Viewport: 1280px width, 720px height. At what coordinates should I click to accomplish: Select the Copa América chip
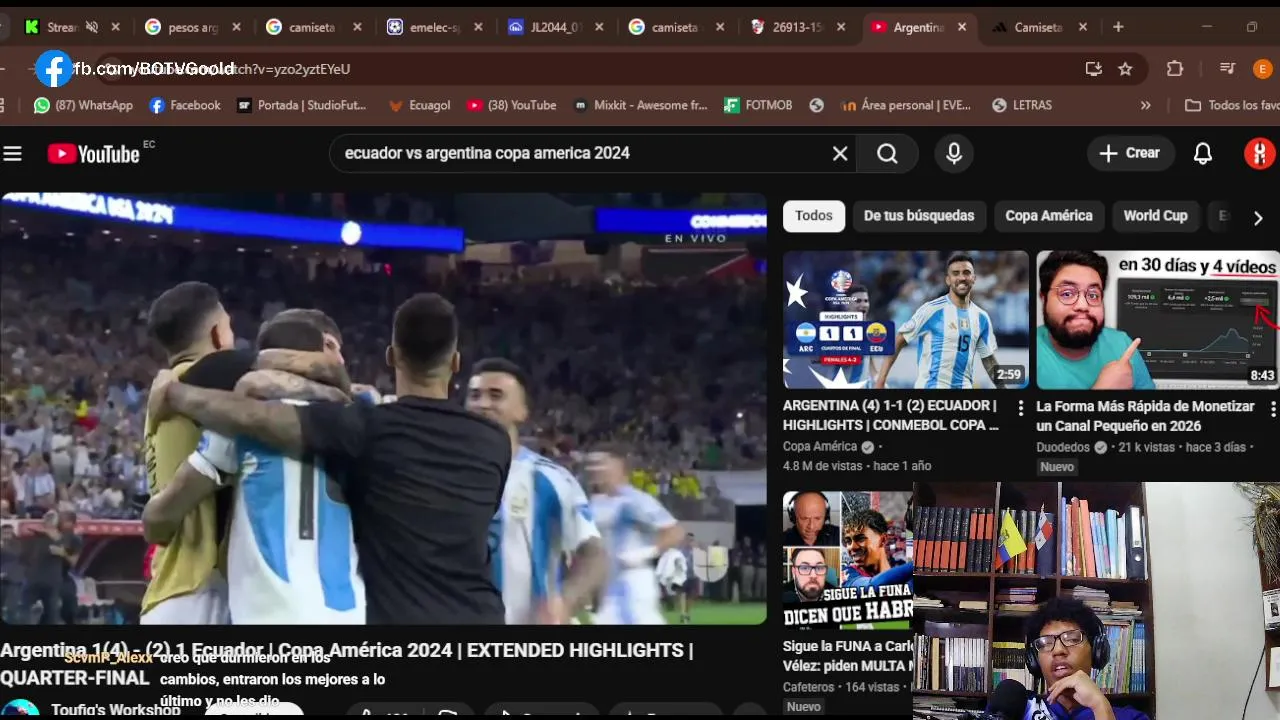pos(1049,215)
